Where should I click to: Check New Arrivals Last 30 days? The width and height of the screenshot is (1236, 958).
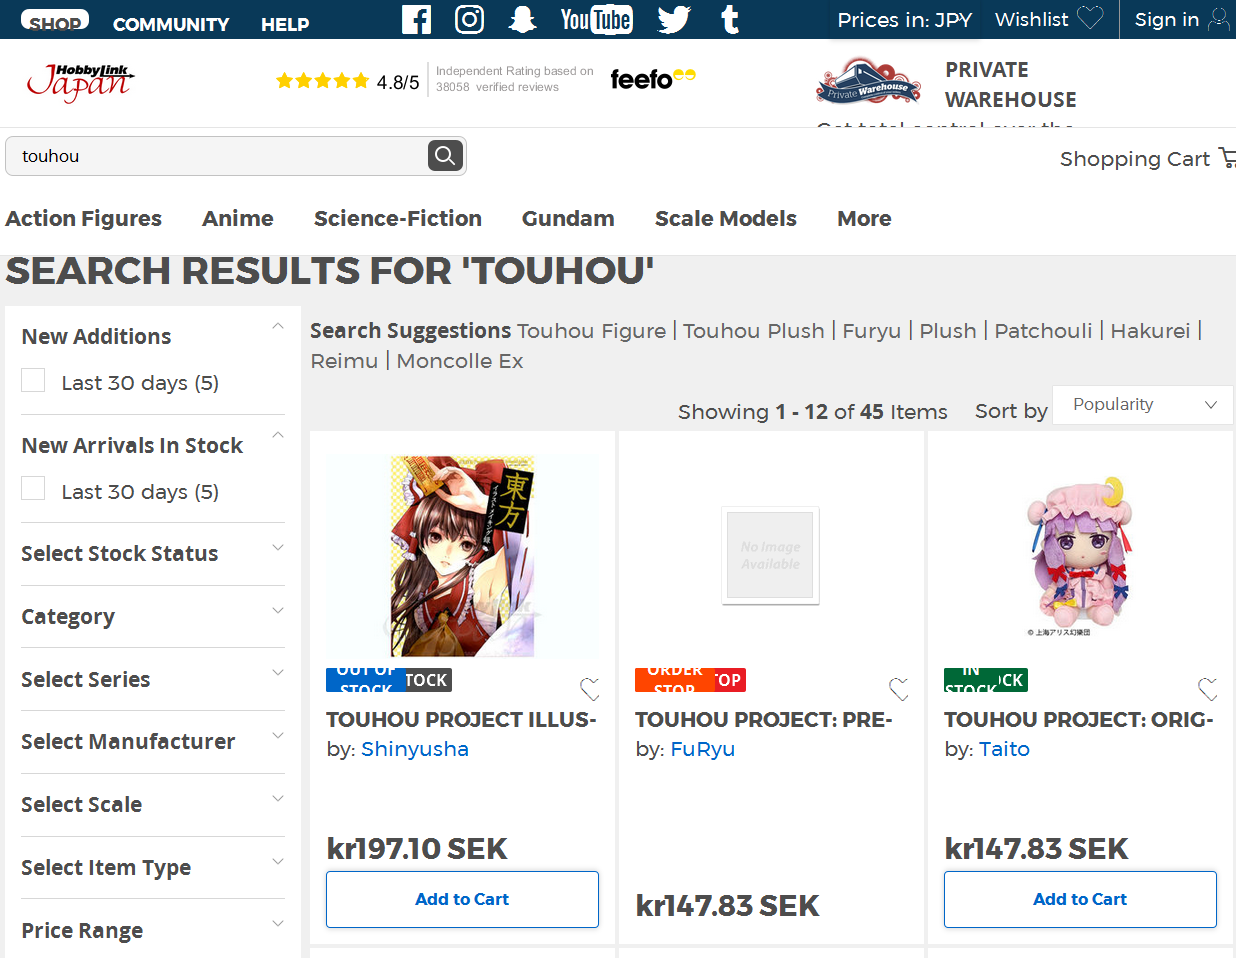pyautogui.click(x=34, y=490)
